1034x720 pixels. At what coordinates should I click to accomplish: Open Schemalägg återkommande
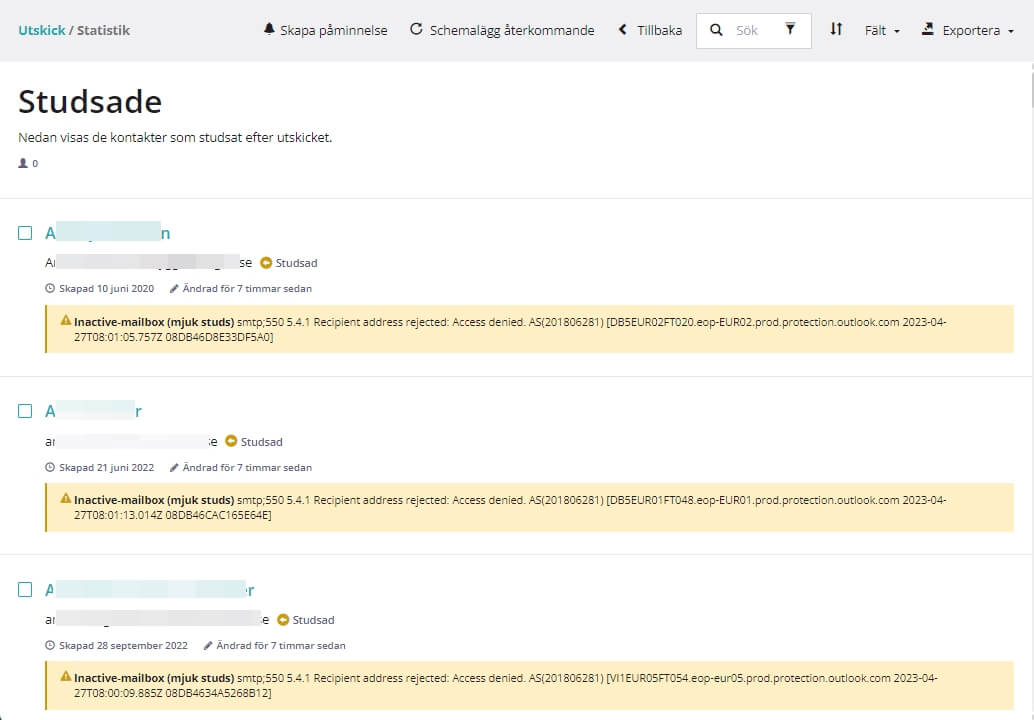point(502,30)
